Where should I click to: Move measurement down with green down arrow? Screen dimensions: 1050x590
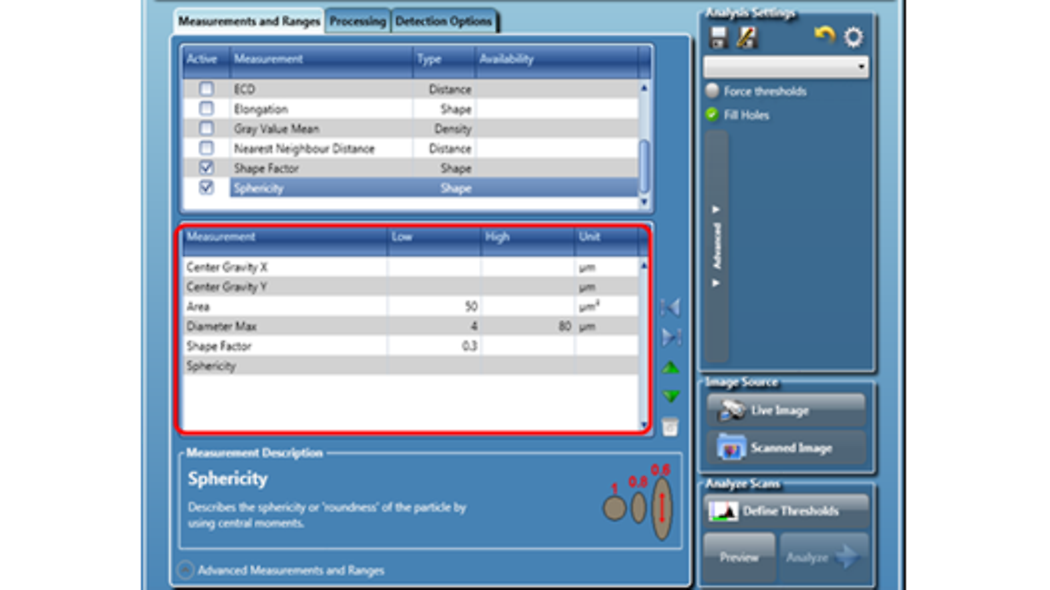click(x=670, y=397)
